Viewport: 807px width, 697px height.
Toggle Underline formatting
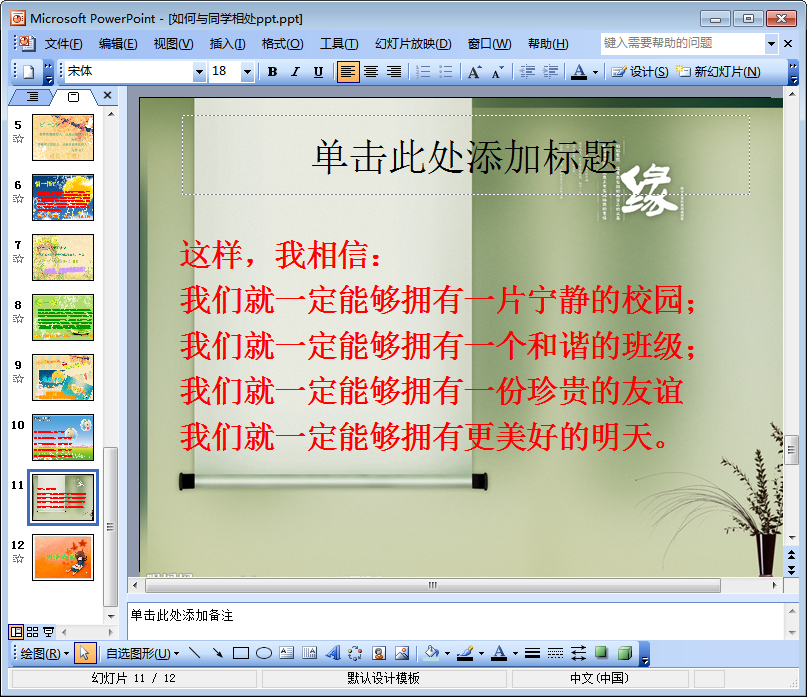click(x=319, y=72)
